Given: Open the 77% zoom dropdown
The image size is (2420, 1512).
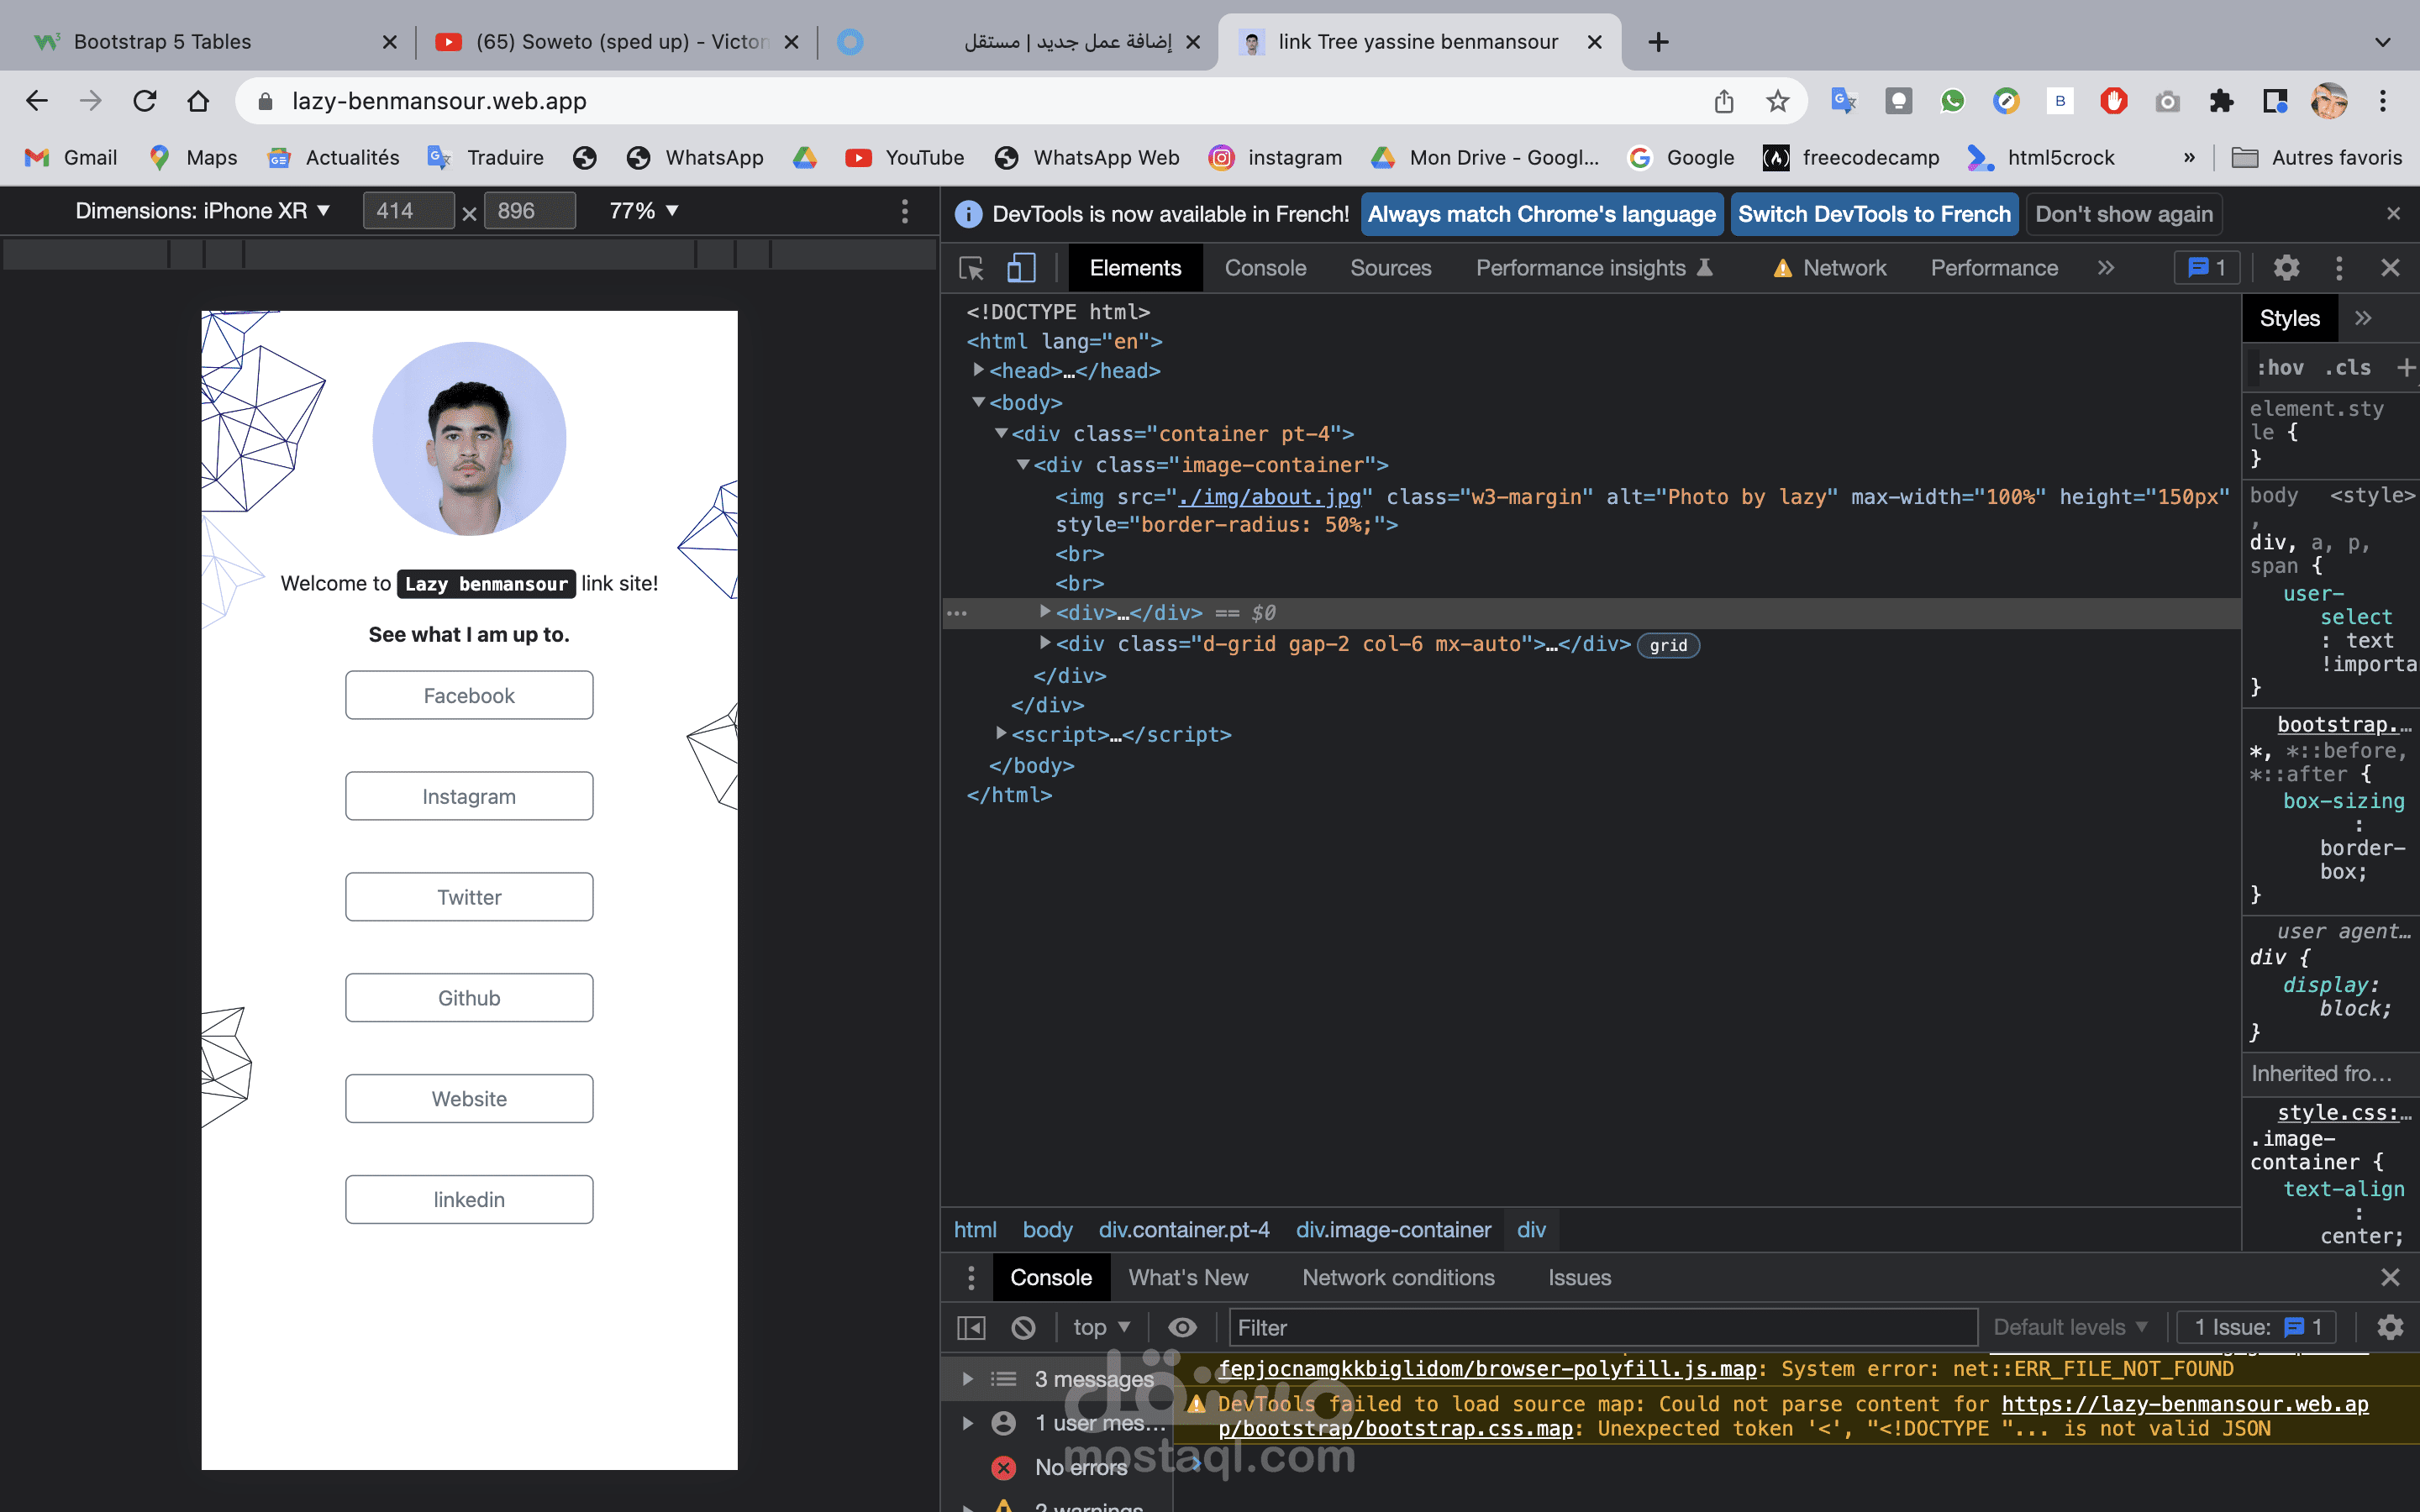Looking at the screenshot, I should click(644, 211).
